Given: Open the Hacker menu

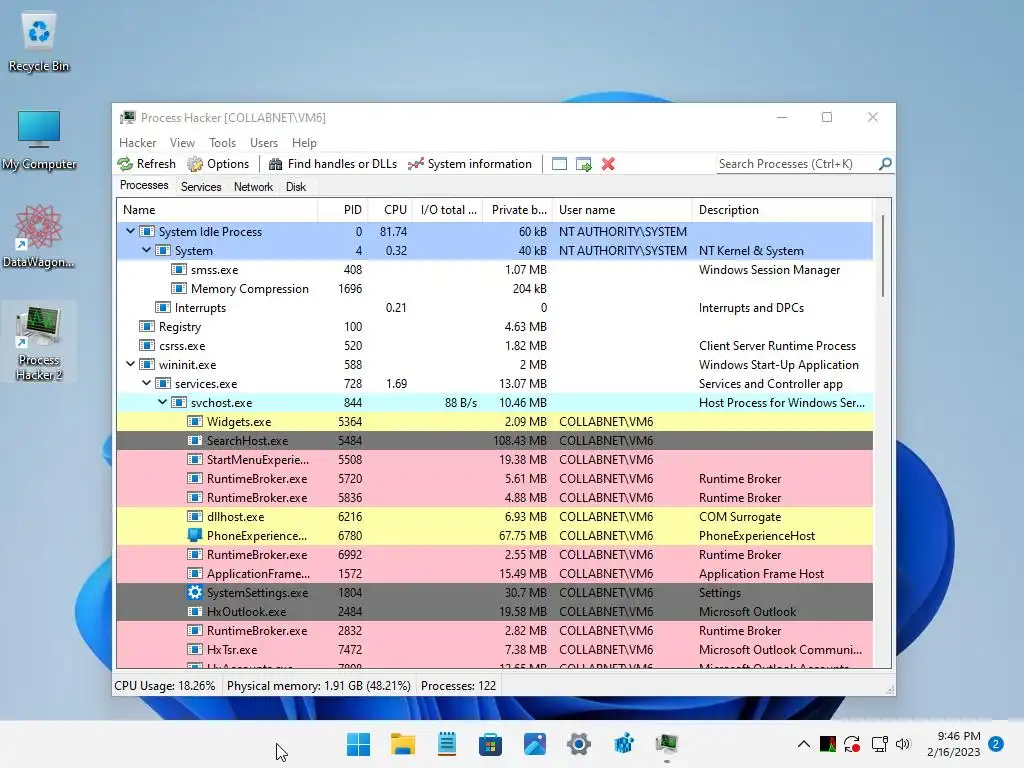Looking at the screenshot, I should click(137, 142).
